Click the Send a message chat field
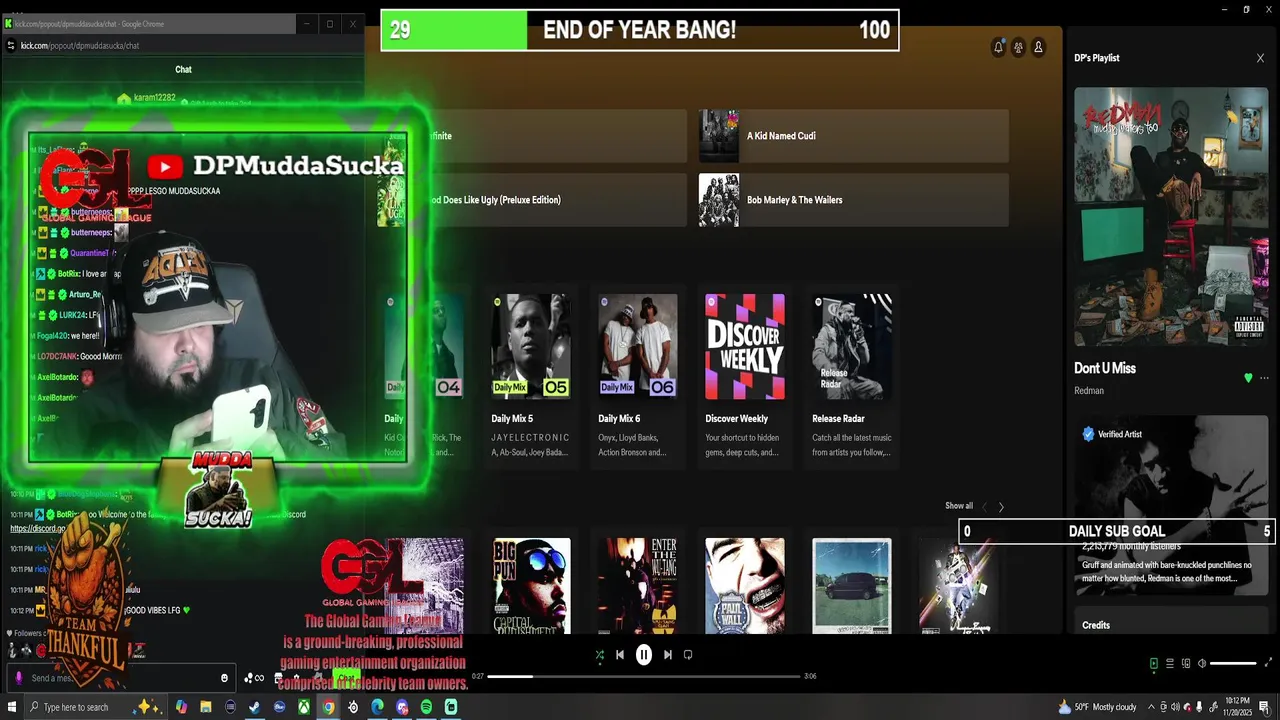The image size is (1280, 720). point(120,678)
